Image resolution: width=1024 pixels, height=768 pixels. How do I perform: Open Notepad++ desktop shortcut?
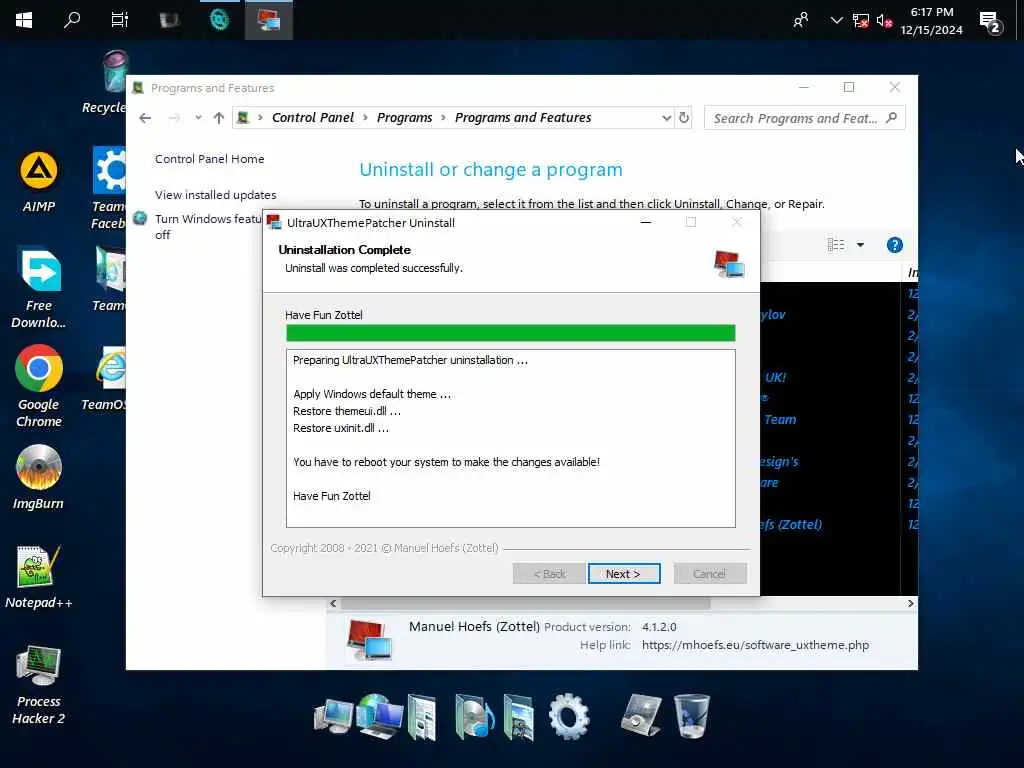tap(39, 577)
